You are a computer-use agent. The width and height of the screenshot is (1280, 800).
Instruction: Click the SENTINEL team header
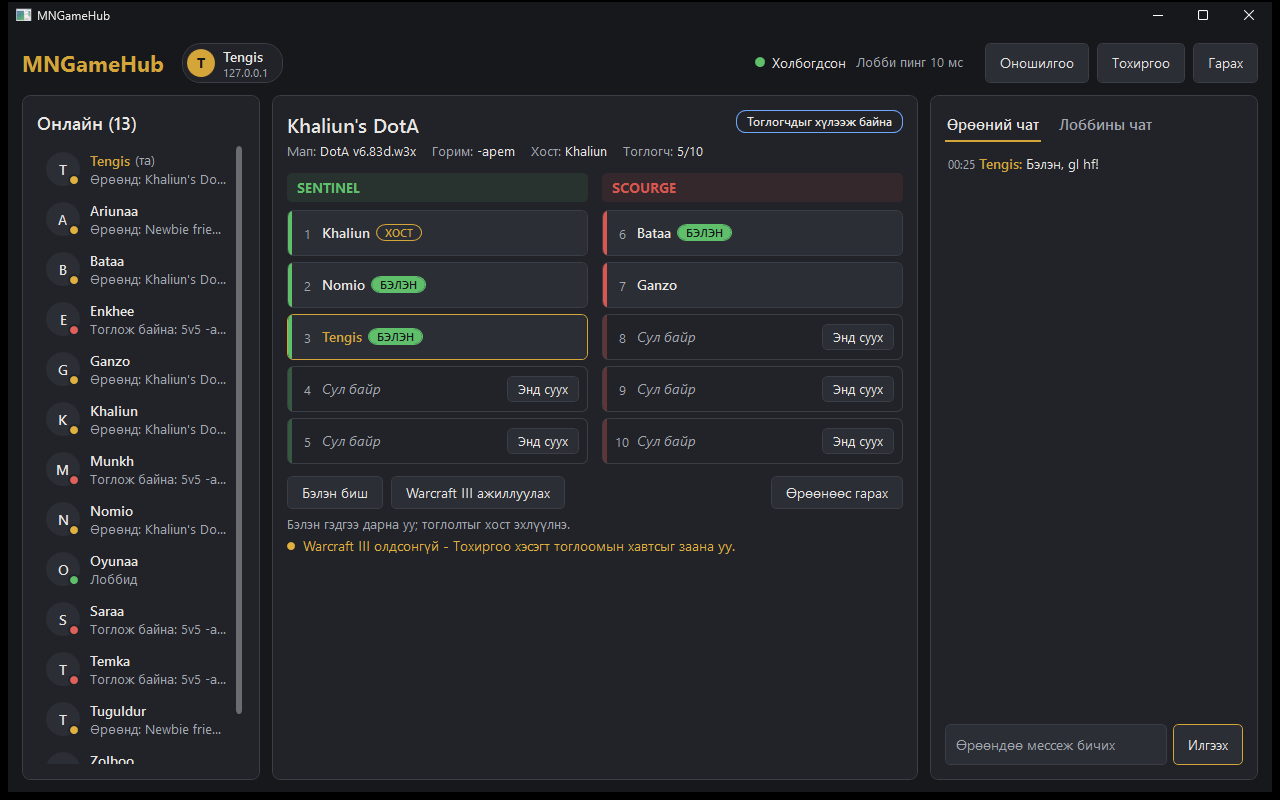(437, 188)
